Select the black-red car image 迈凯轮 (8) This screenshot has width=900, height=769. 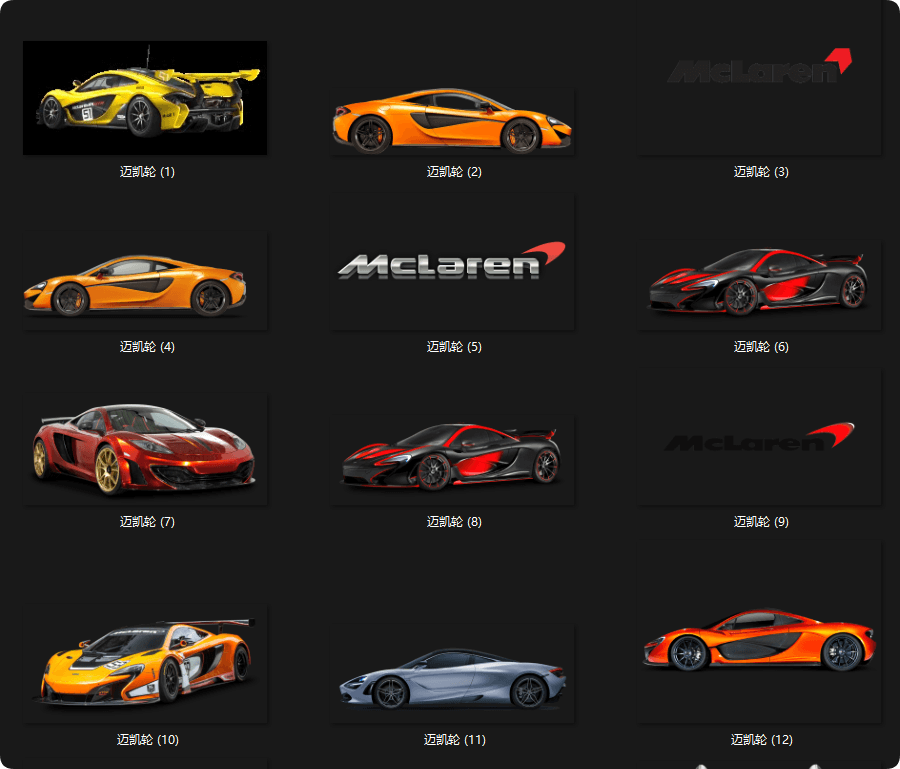click(452, 458)
